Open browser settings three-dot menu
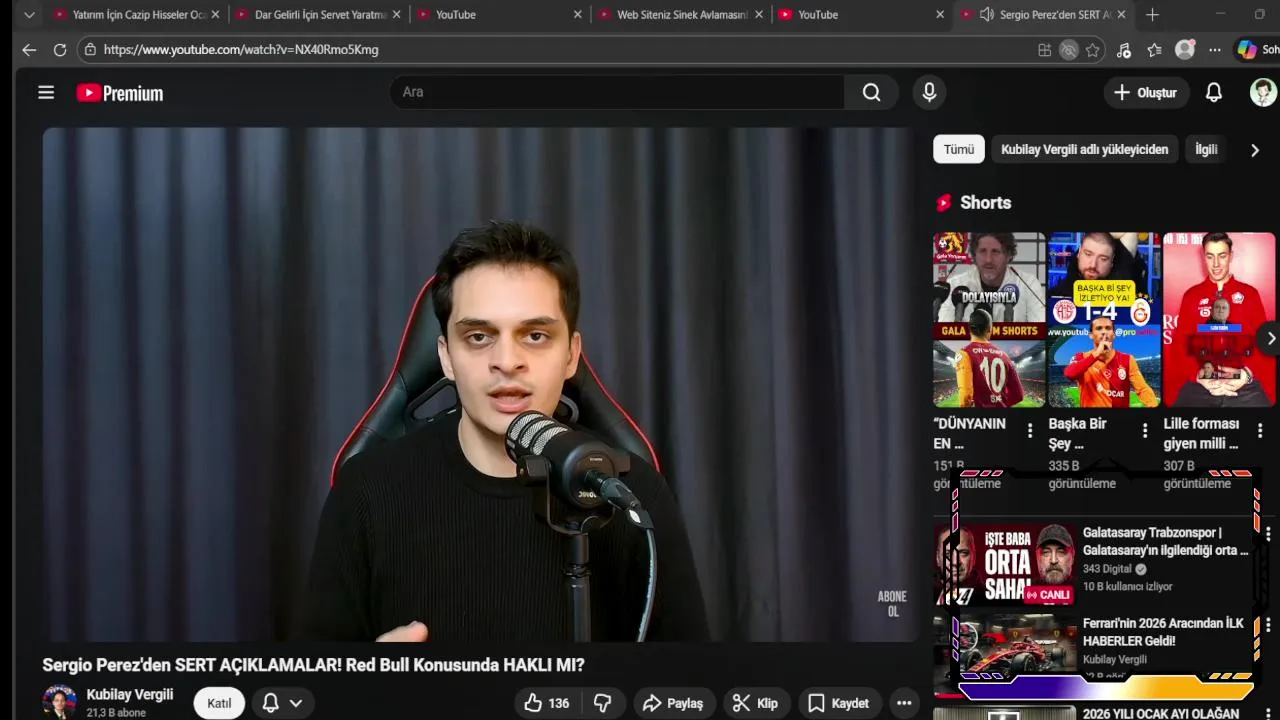The height and width of the screenshot is (720, 1280). (1215, 50)
